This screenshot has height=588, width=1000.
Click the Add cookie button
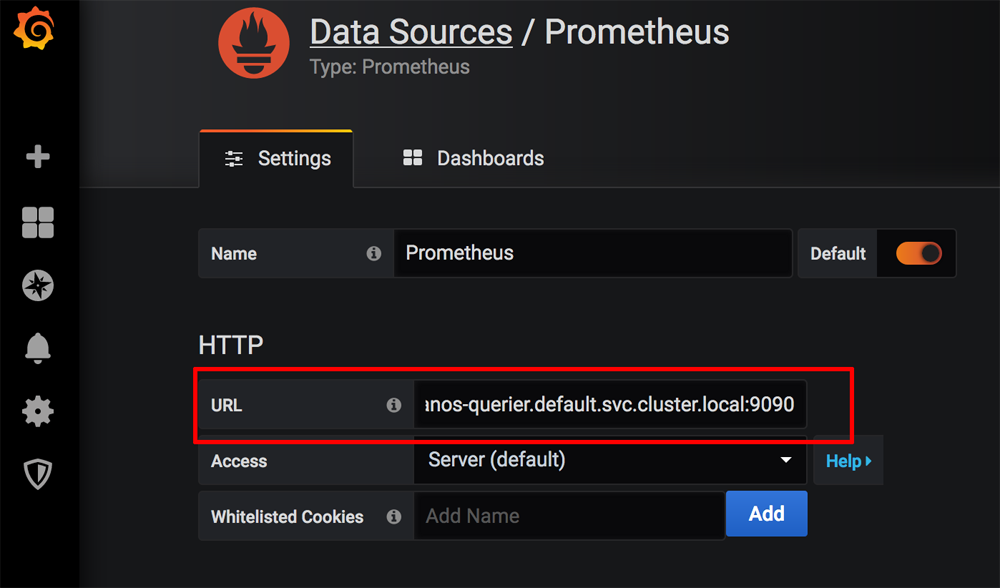pos(766,514)
